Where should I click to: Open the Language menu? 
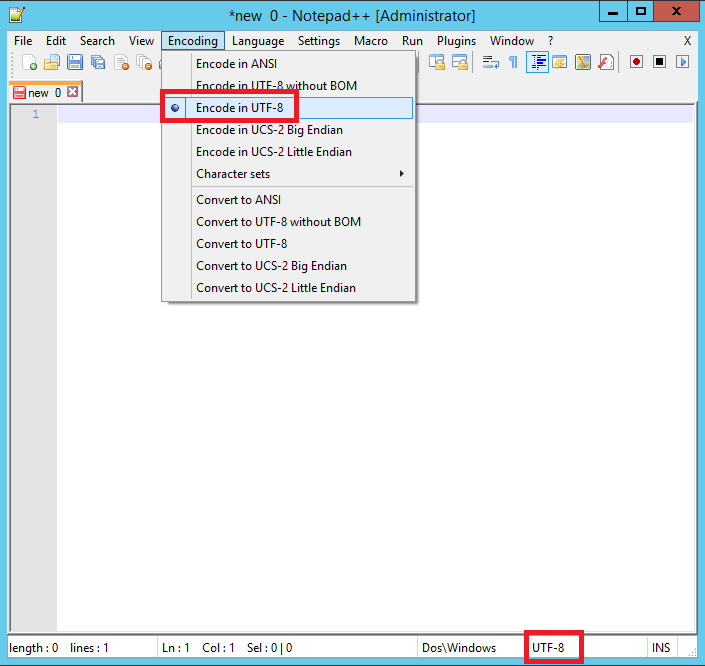[x=258, y=41]
